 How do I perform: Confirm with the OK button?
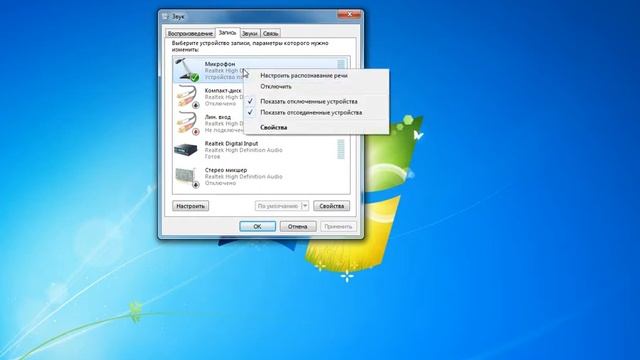pyautogui.click(x=258, y=227)
